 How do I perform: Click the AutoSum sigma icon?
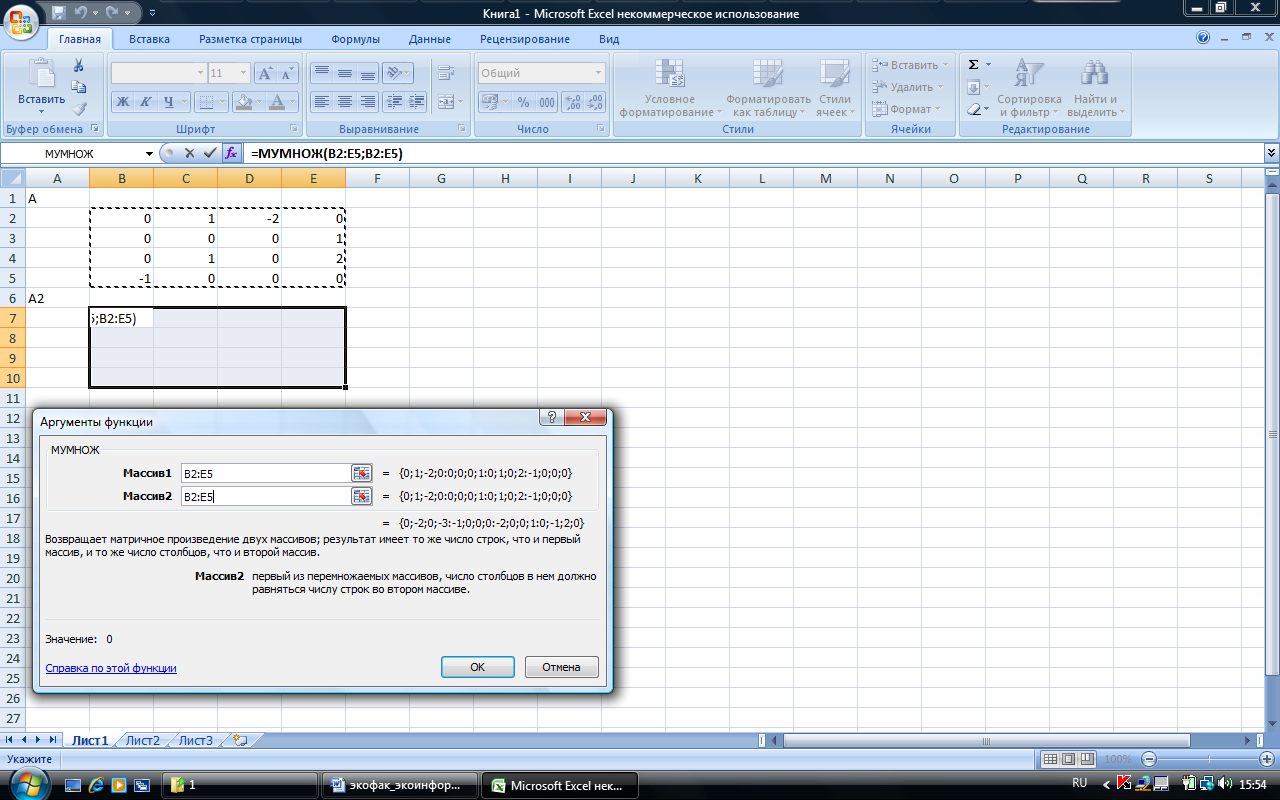(973, 64)
